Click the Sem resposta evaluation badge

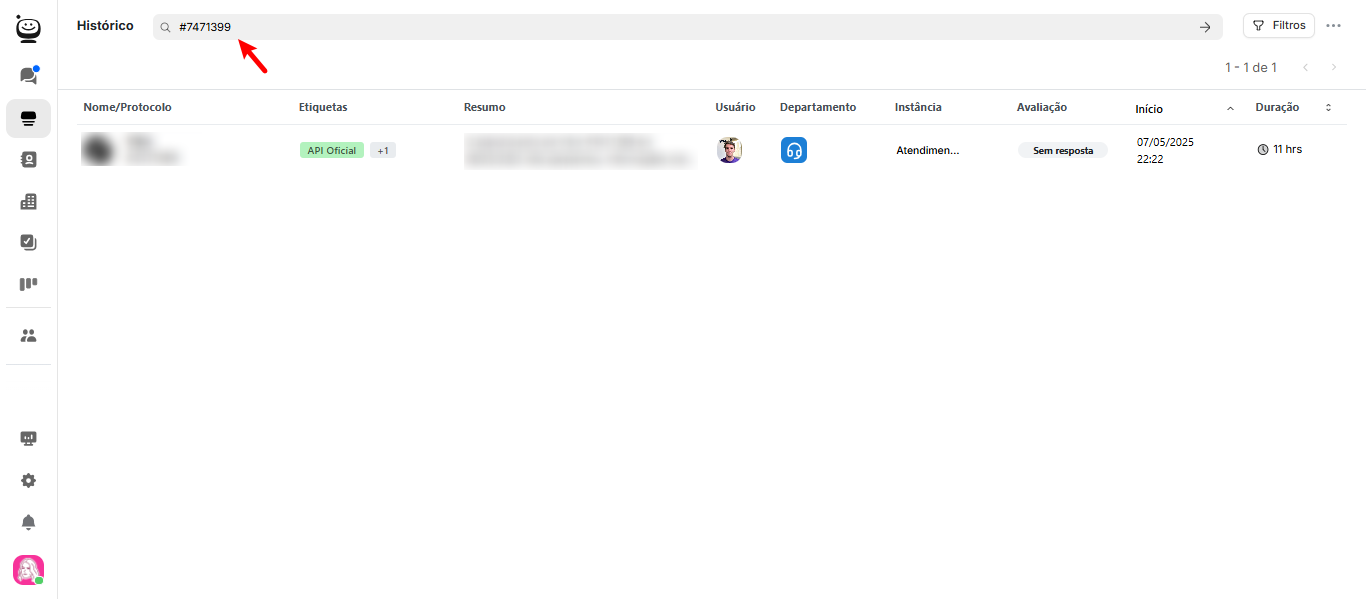[1062, 150]
